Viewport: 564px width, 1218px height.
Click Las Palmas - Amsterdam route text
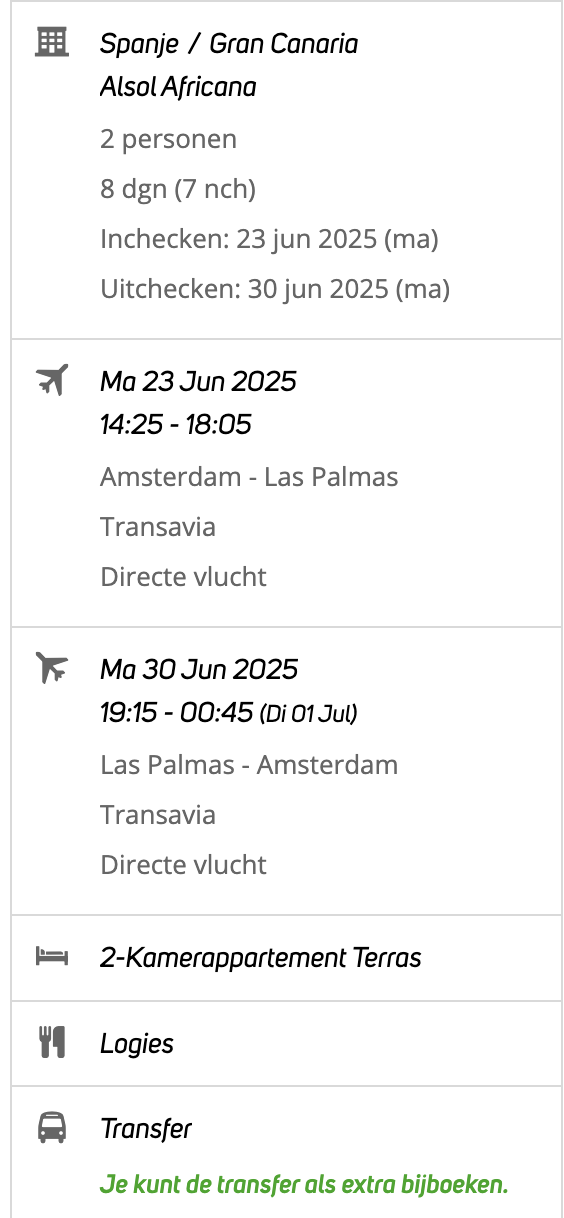tap(249, 765)
